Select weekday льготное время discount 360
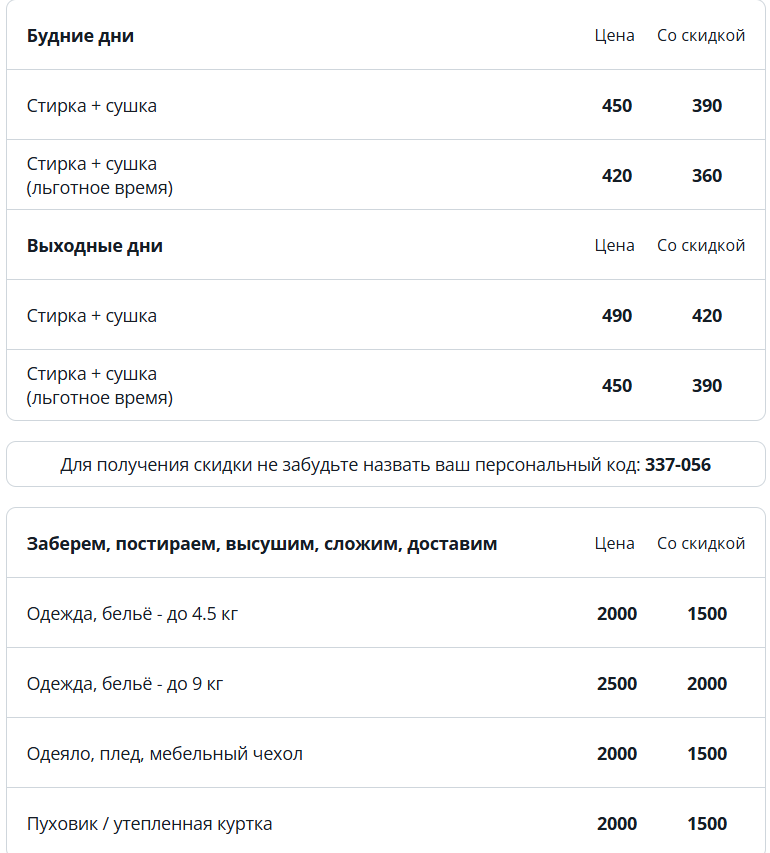Image resolution: width=770 pixels, height=853 pixels. click(707, 176)
